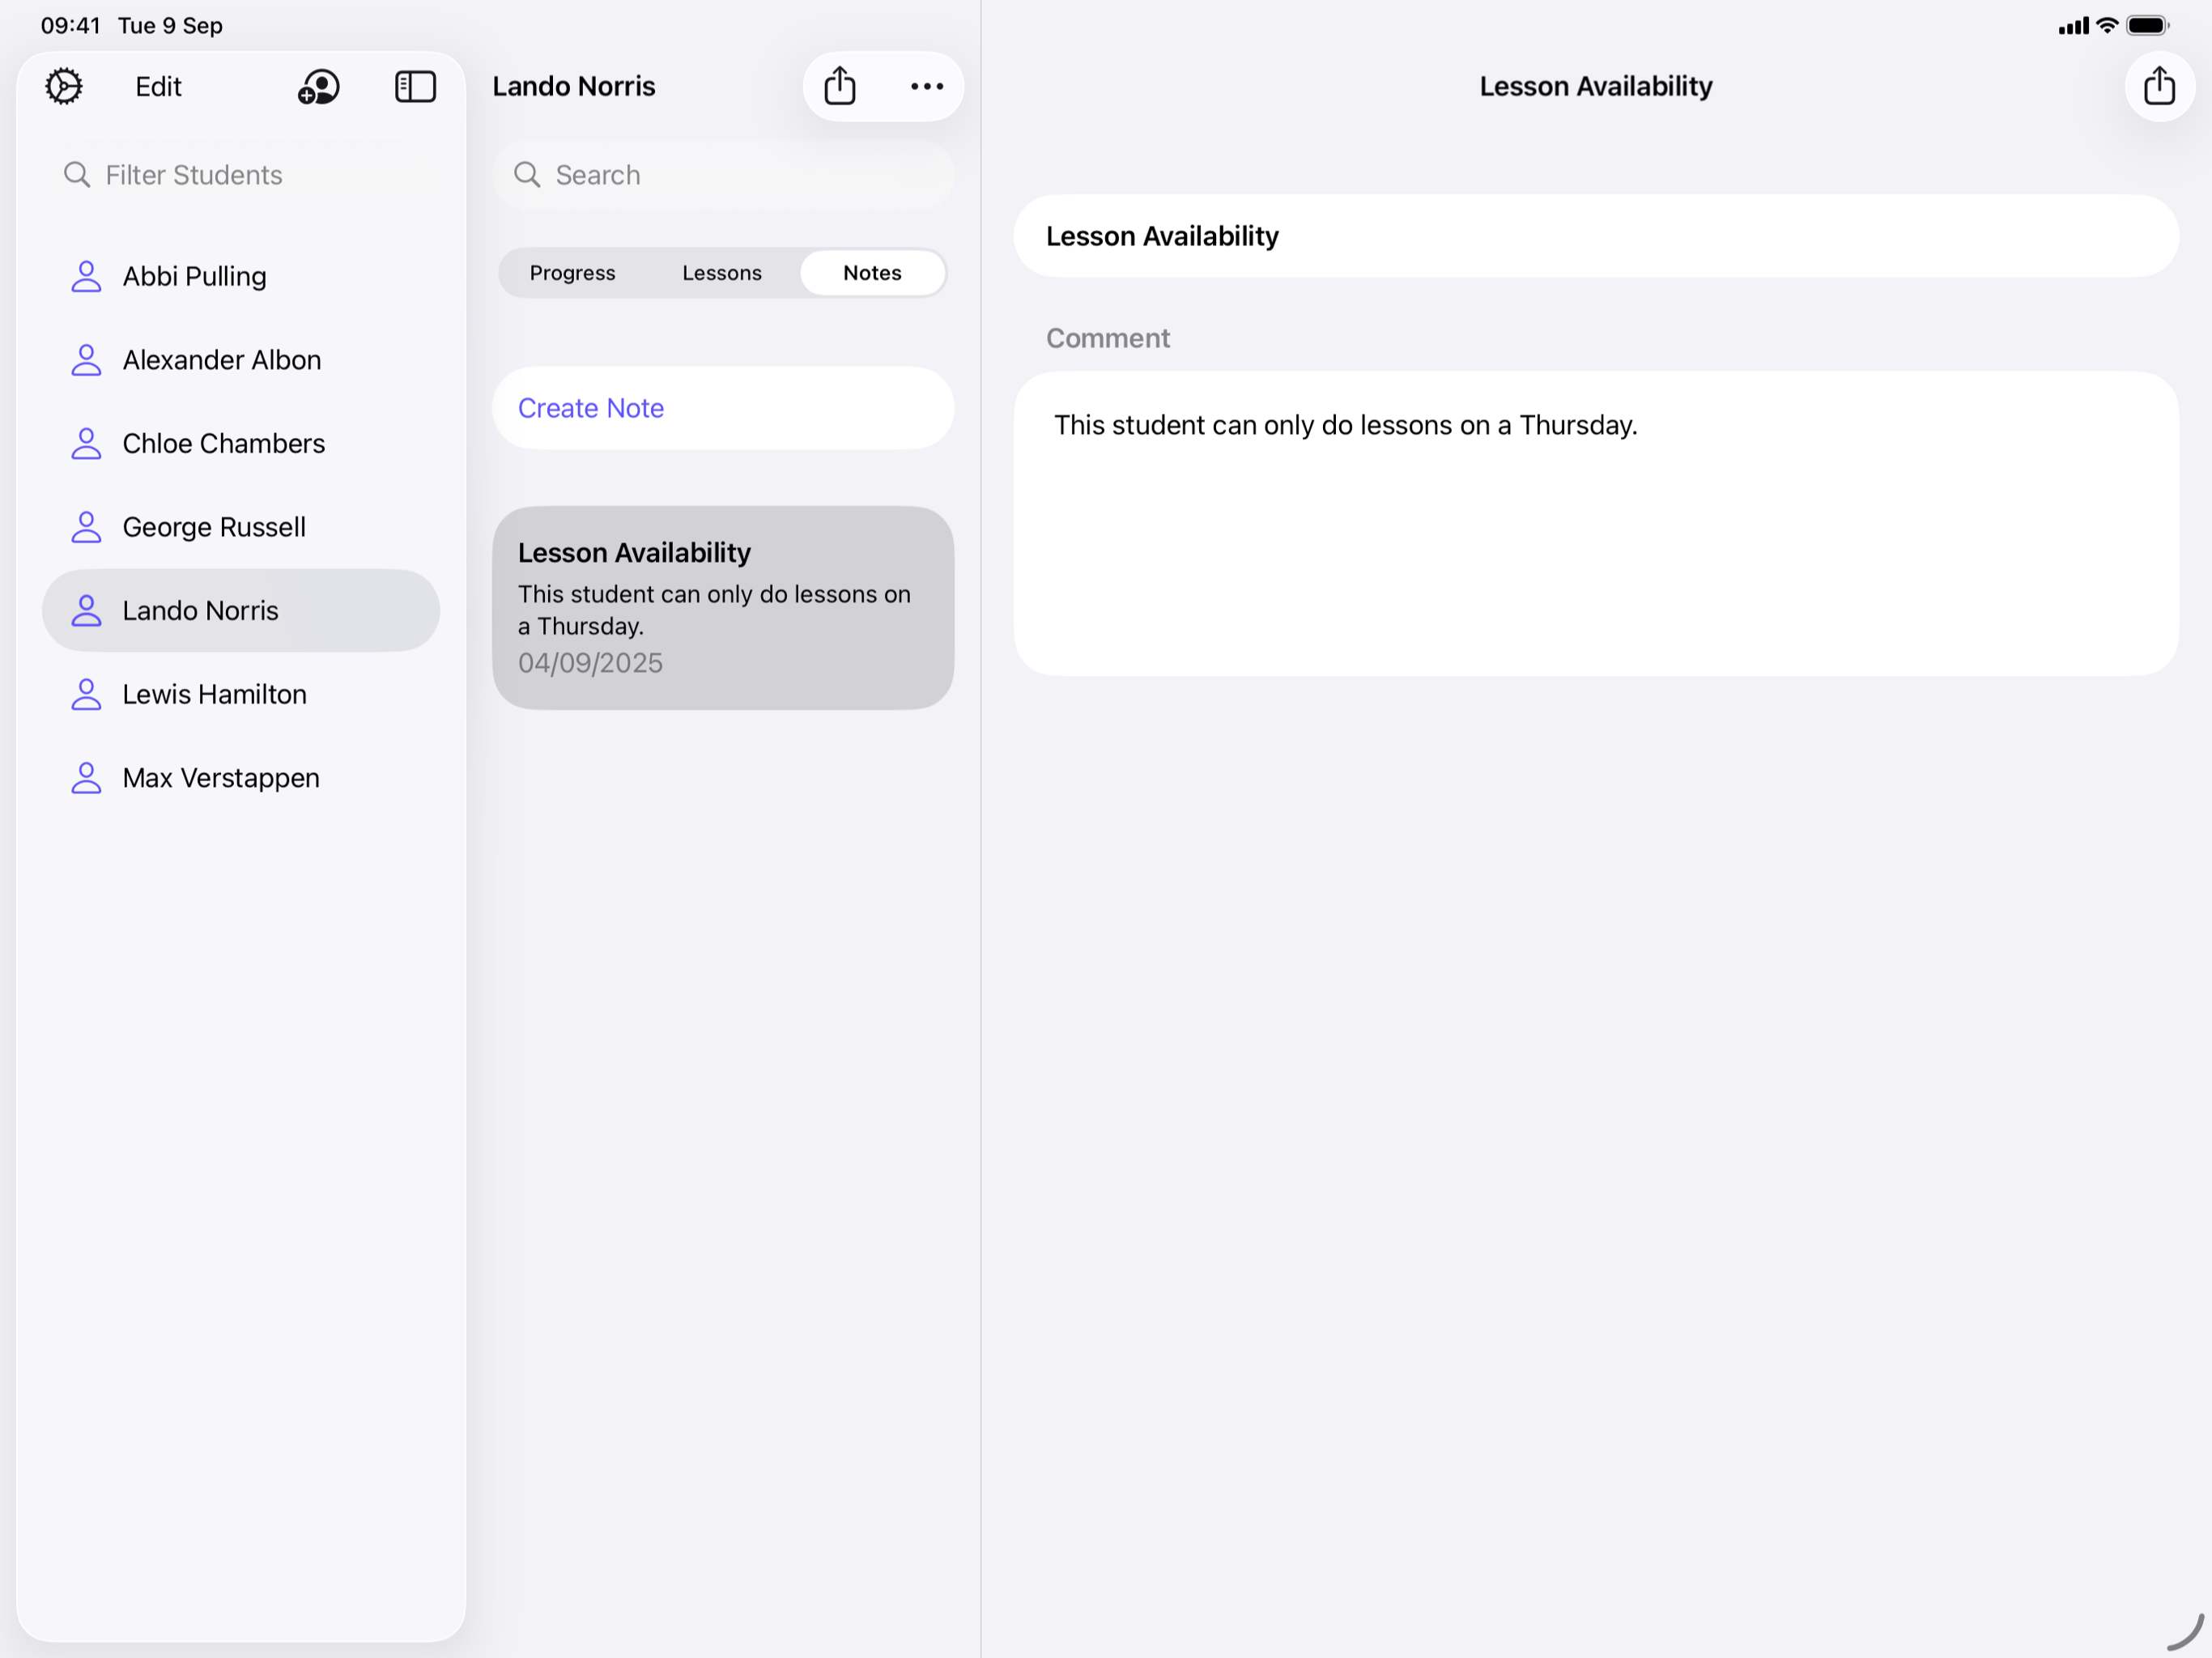
Task: Open the Lesson Availability note card
Action: pos(722,607)
